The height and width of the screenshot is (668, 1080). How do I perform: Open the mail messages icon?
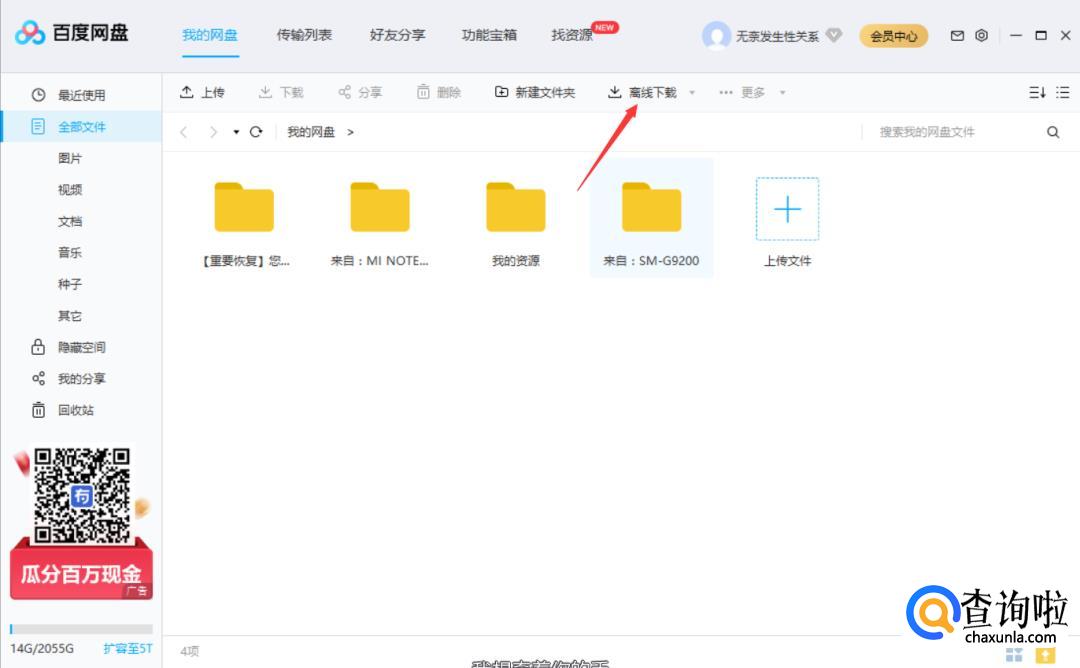tap(957, 35)
